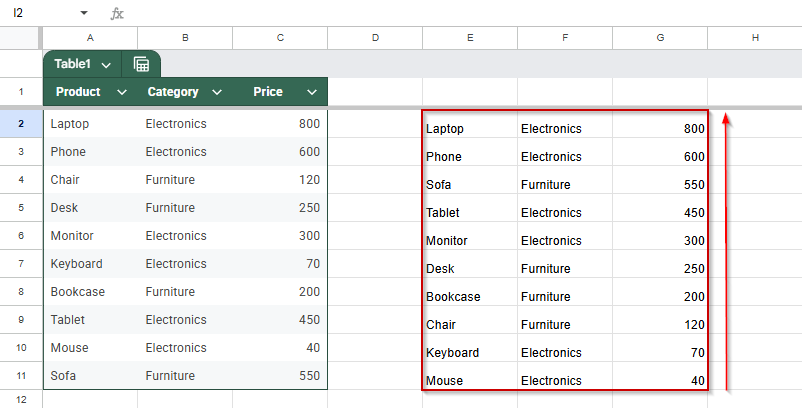Select the Monitor cell in column A
This screenshot has width=802, height=408.
pyautogui.click(x=91, y=236)
